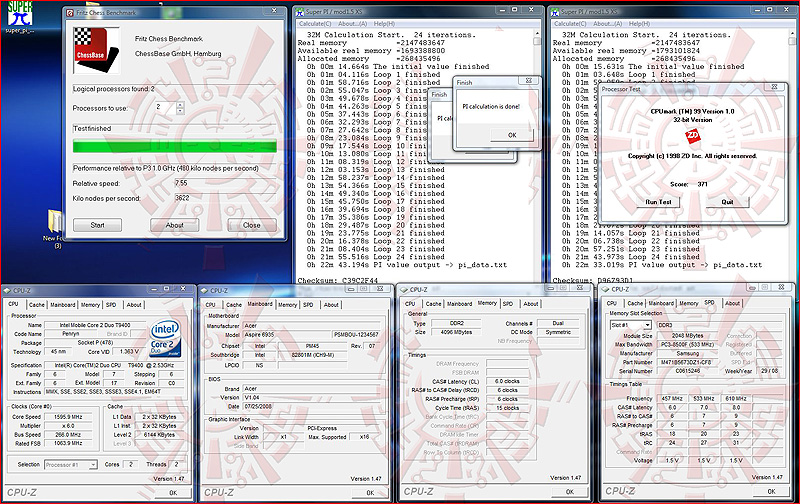Open About menu in right Super PI window

pos(608,23)
